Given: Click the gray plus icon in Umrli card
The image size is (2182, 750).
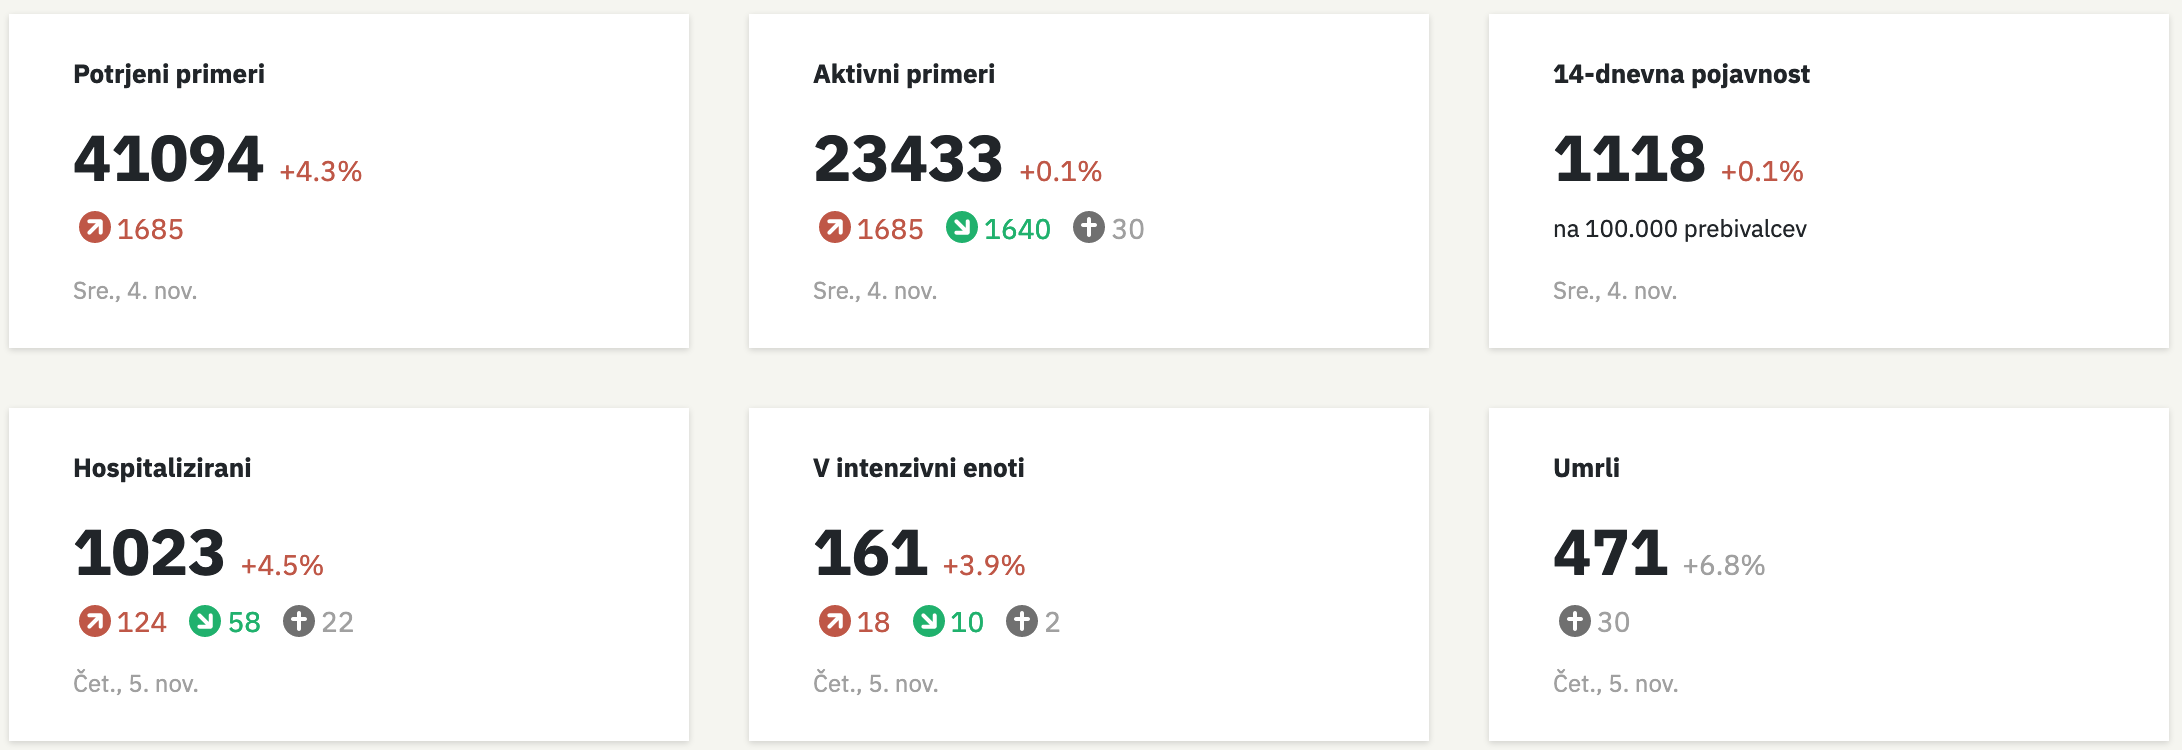Looking at the screenshot, I should tap(1574, 621).
